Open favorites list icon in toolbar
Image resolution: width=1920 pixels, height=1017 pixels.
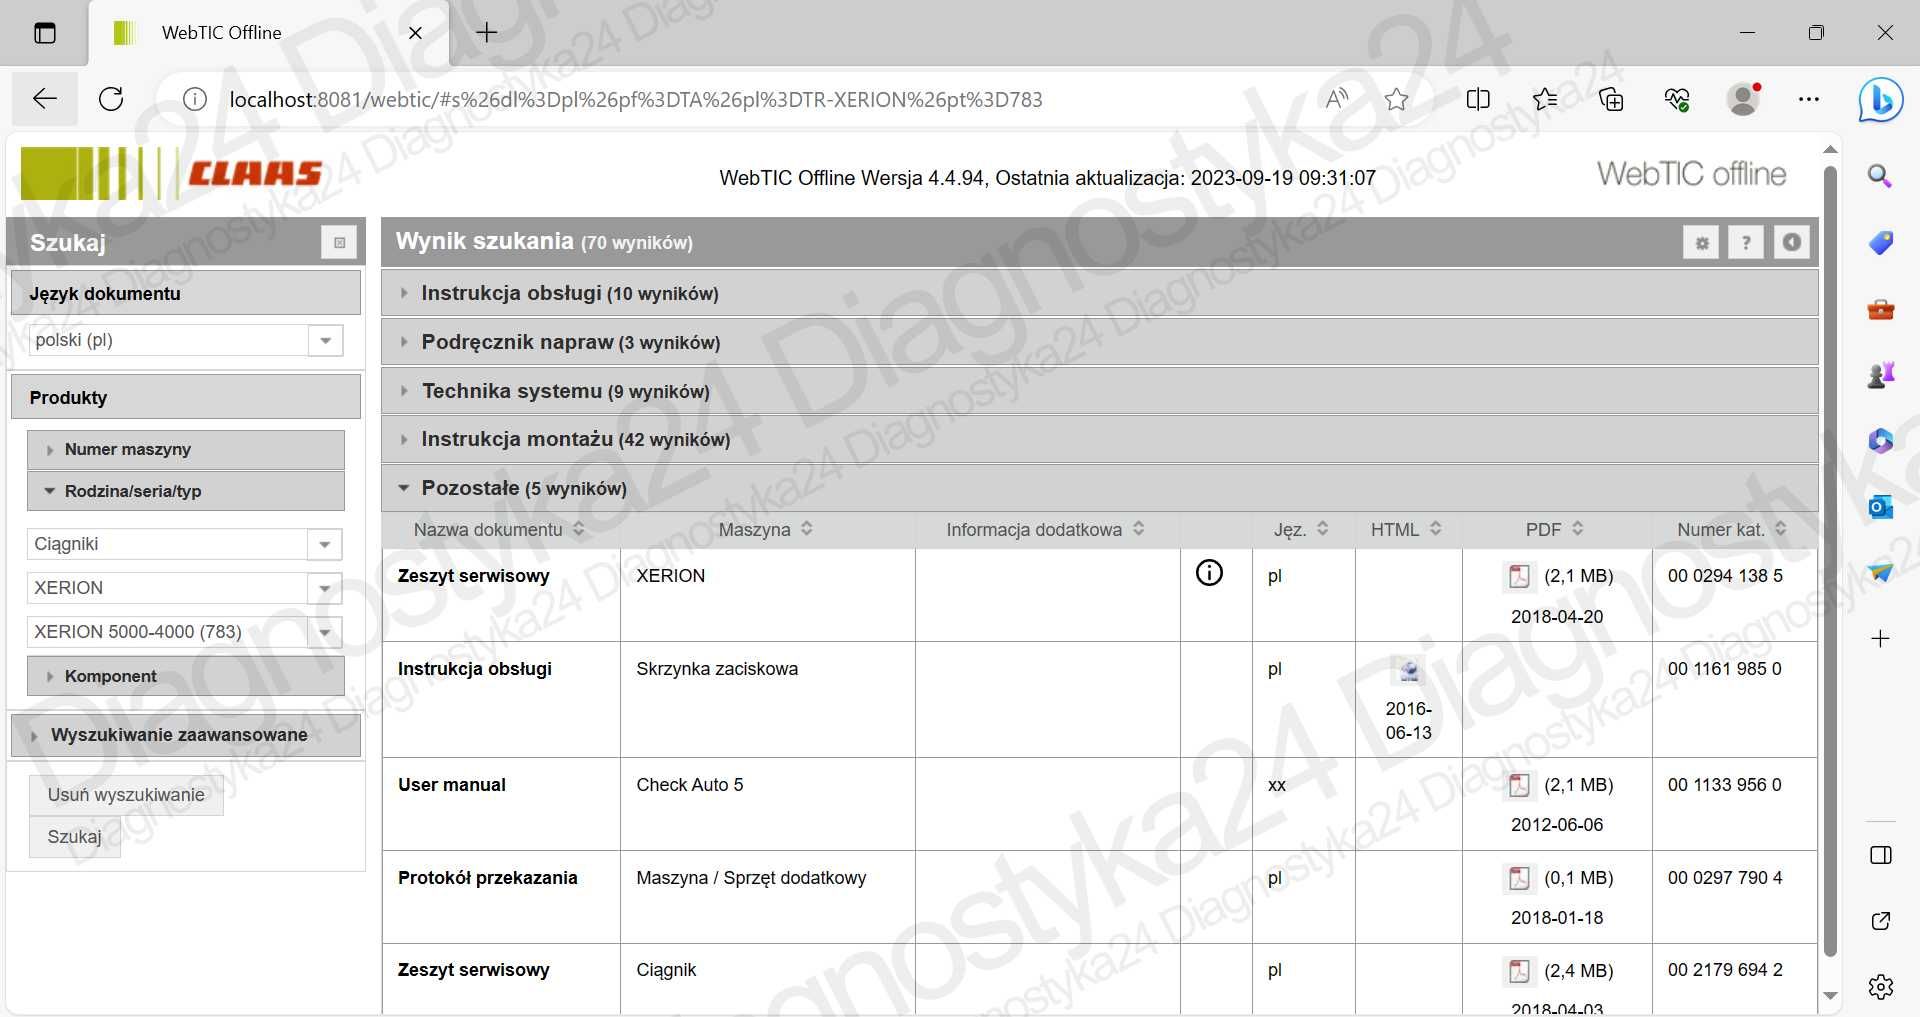pyautogui.click(x=1544, y=99)
